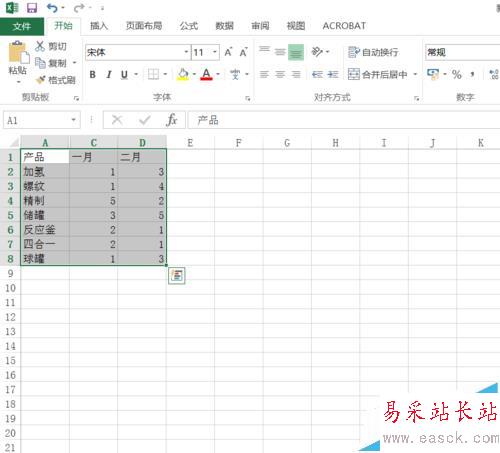Open the borders dropdown arrow
The height and width of the screenshot is (453, 500).
point(165,74)
